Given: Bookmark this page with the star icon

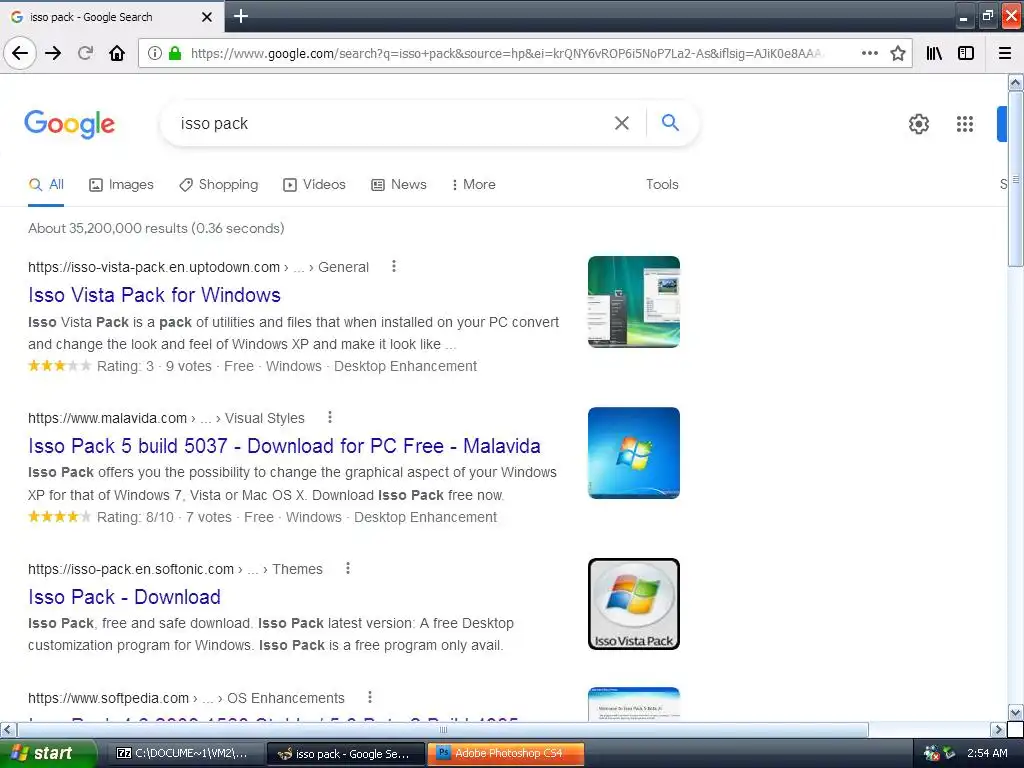Looking at the screenshot, I should [x=898, y=53].
